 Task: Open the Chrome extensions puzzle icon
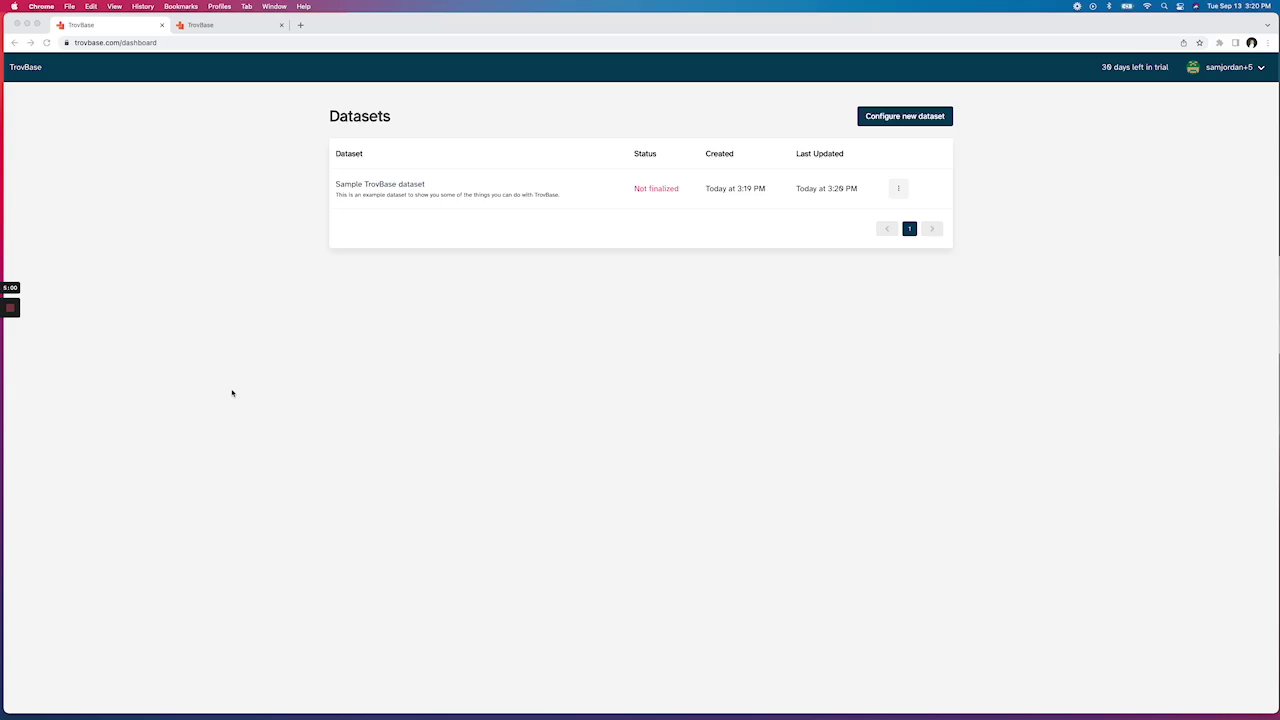click(1219, 43)
